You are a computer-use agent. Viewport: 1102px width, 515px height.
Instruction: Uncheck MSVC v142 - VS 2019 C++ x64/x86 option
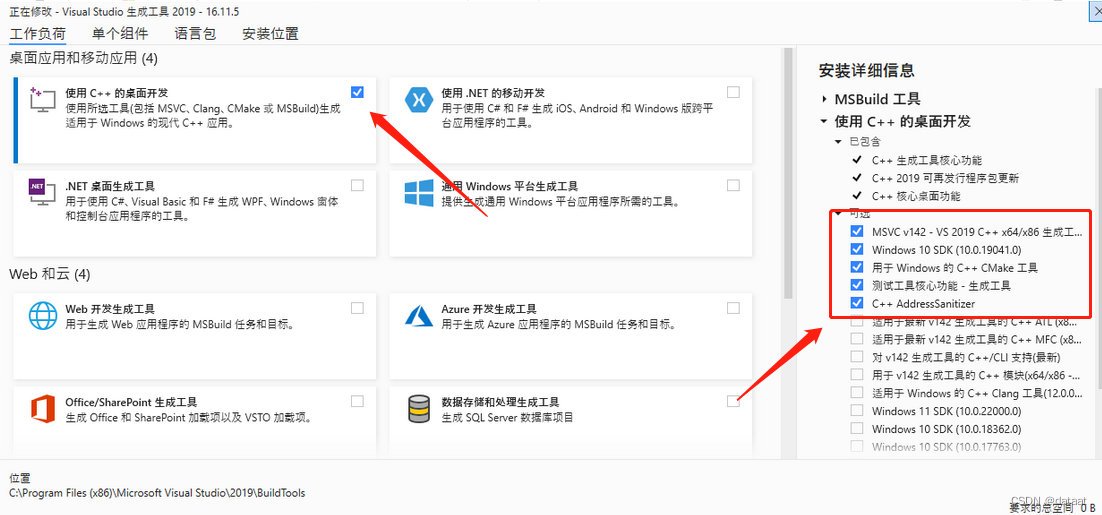pos(857,231)
